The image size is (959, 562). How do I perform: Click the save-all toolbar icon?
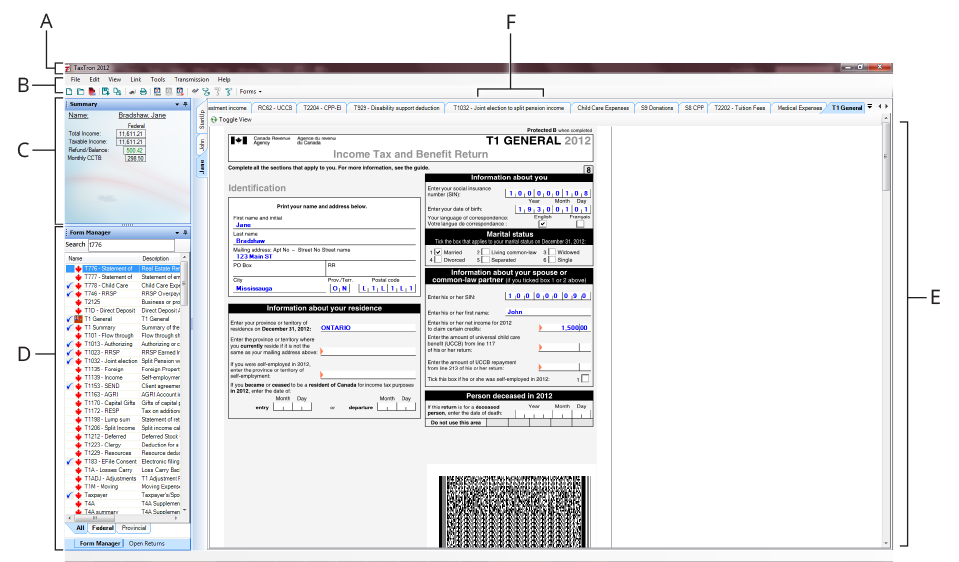[x=118, y=91]
